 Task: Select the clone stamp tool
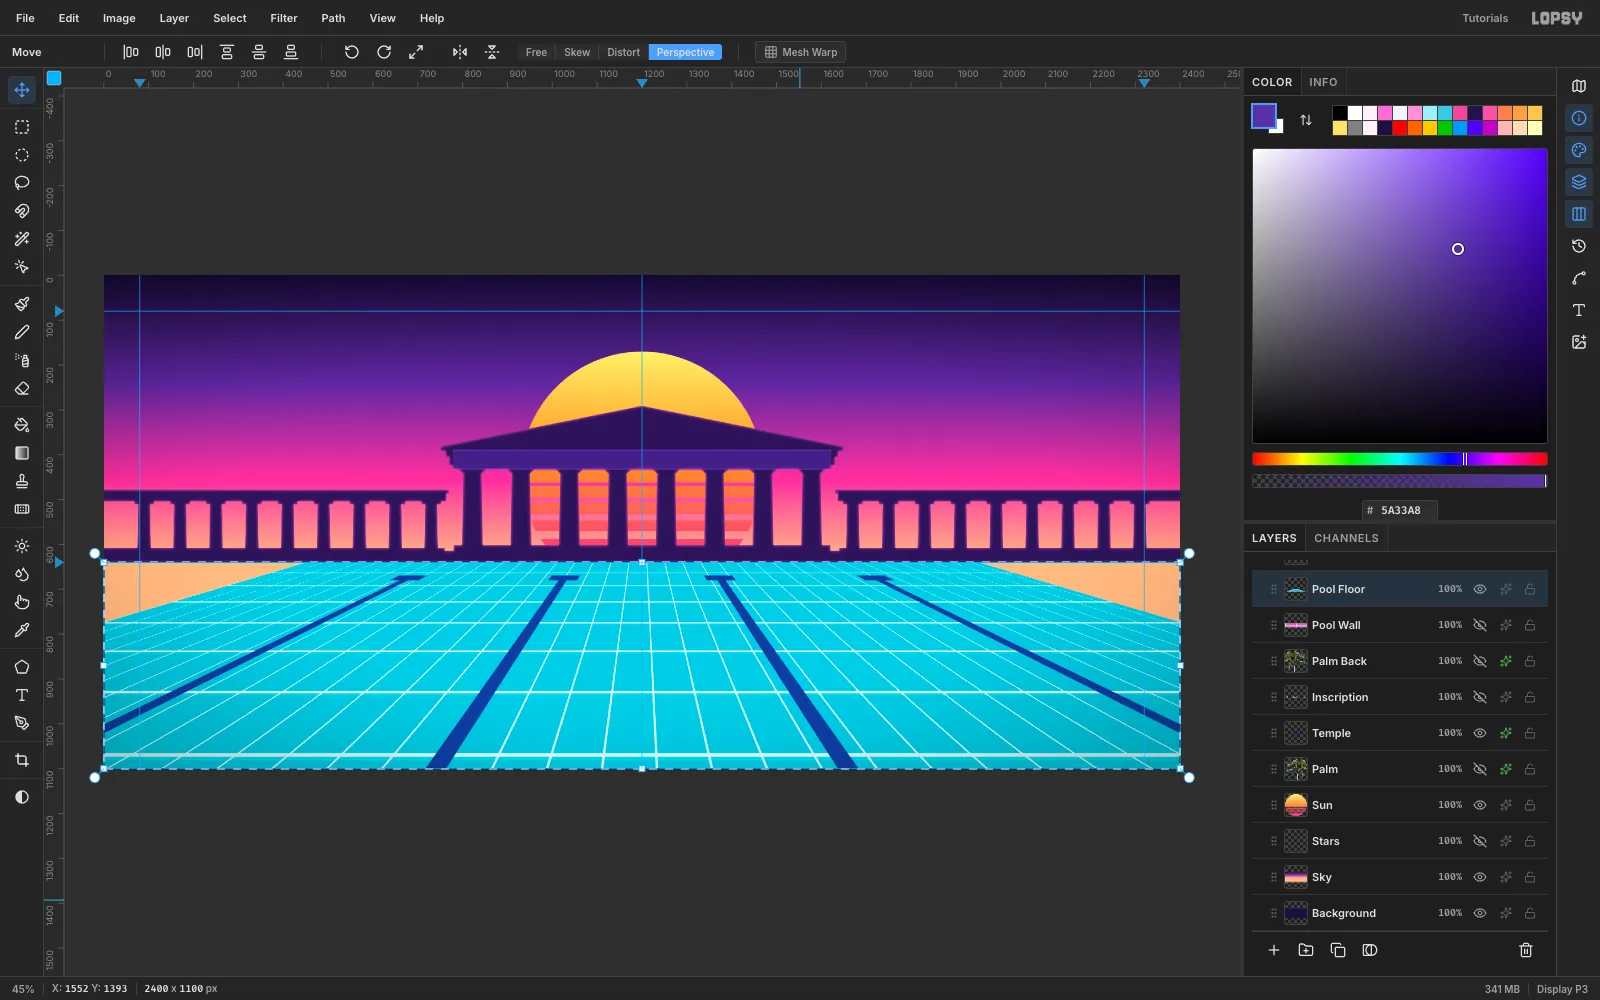coord(21,481)
